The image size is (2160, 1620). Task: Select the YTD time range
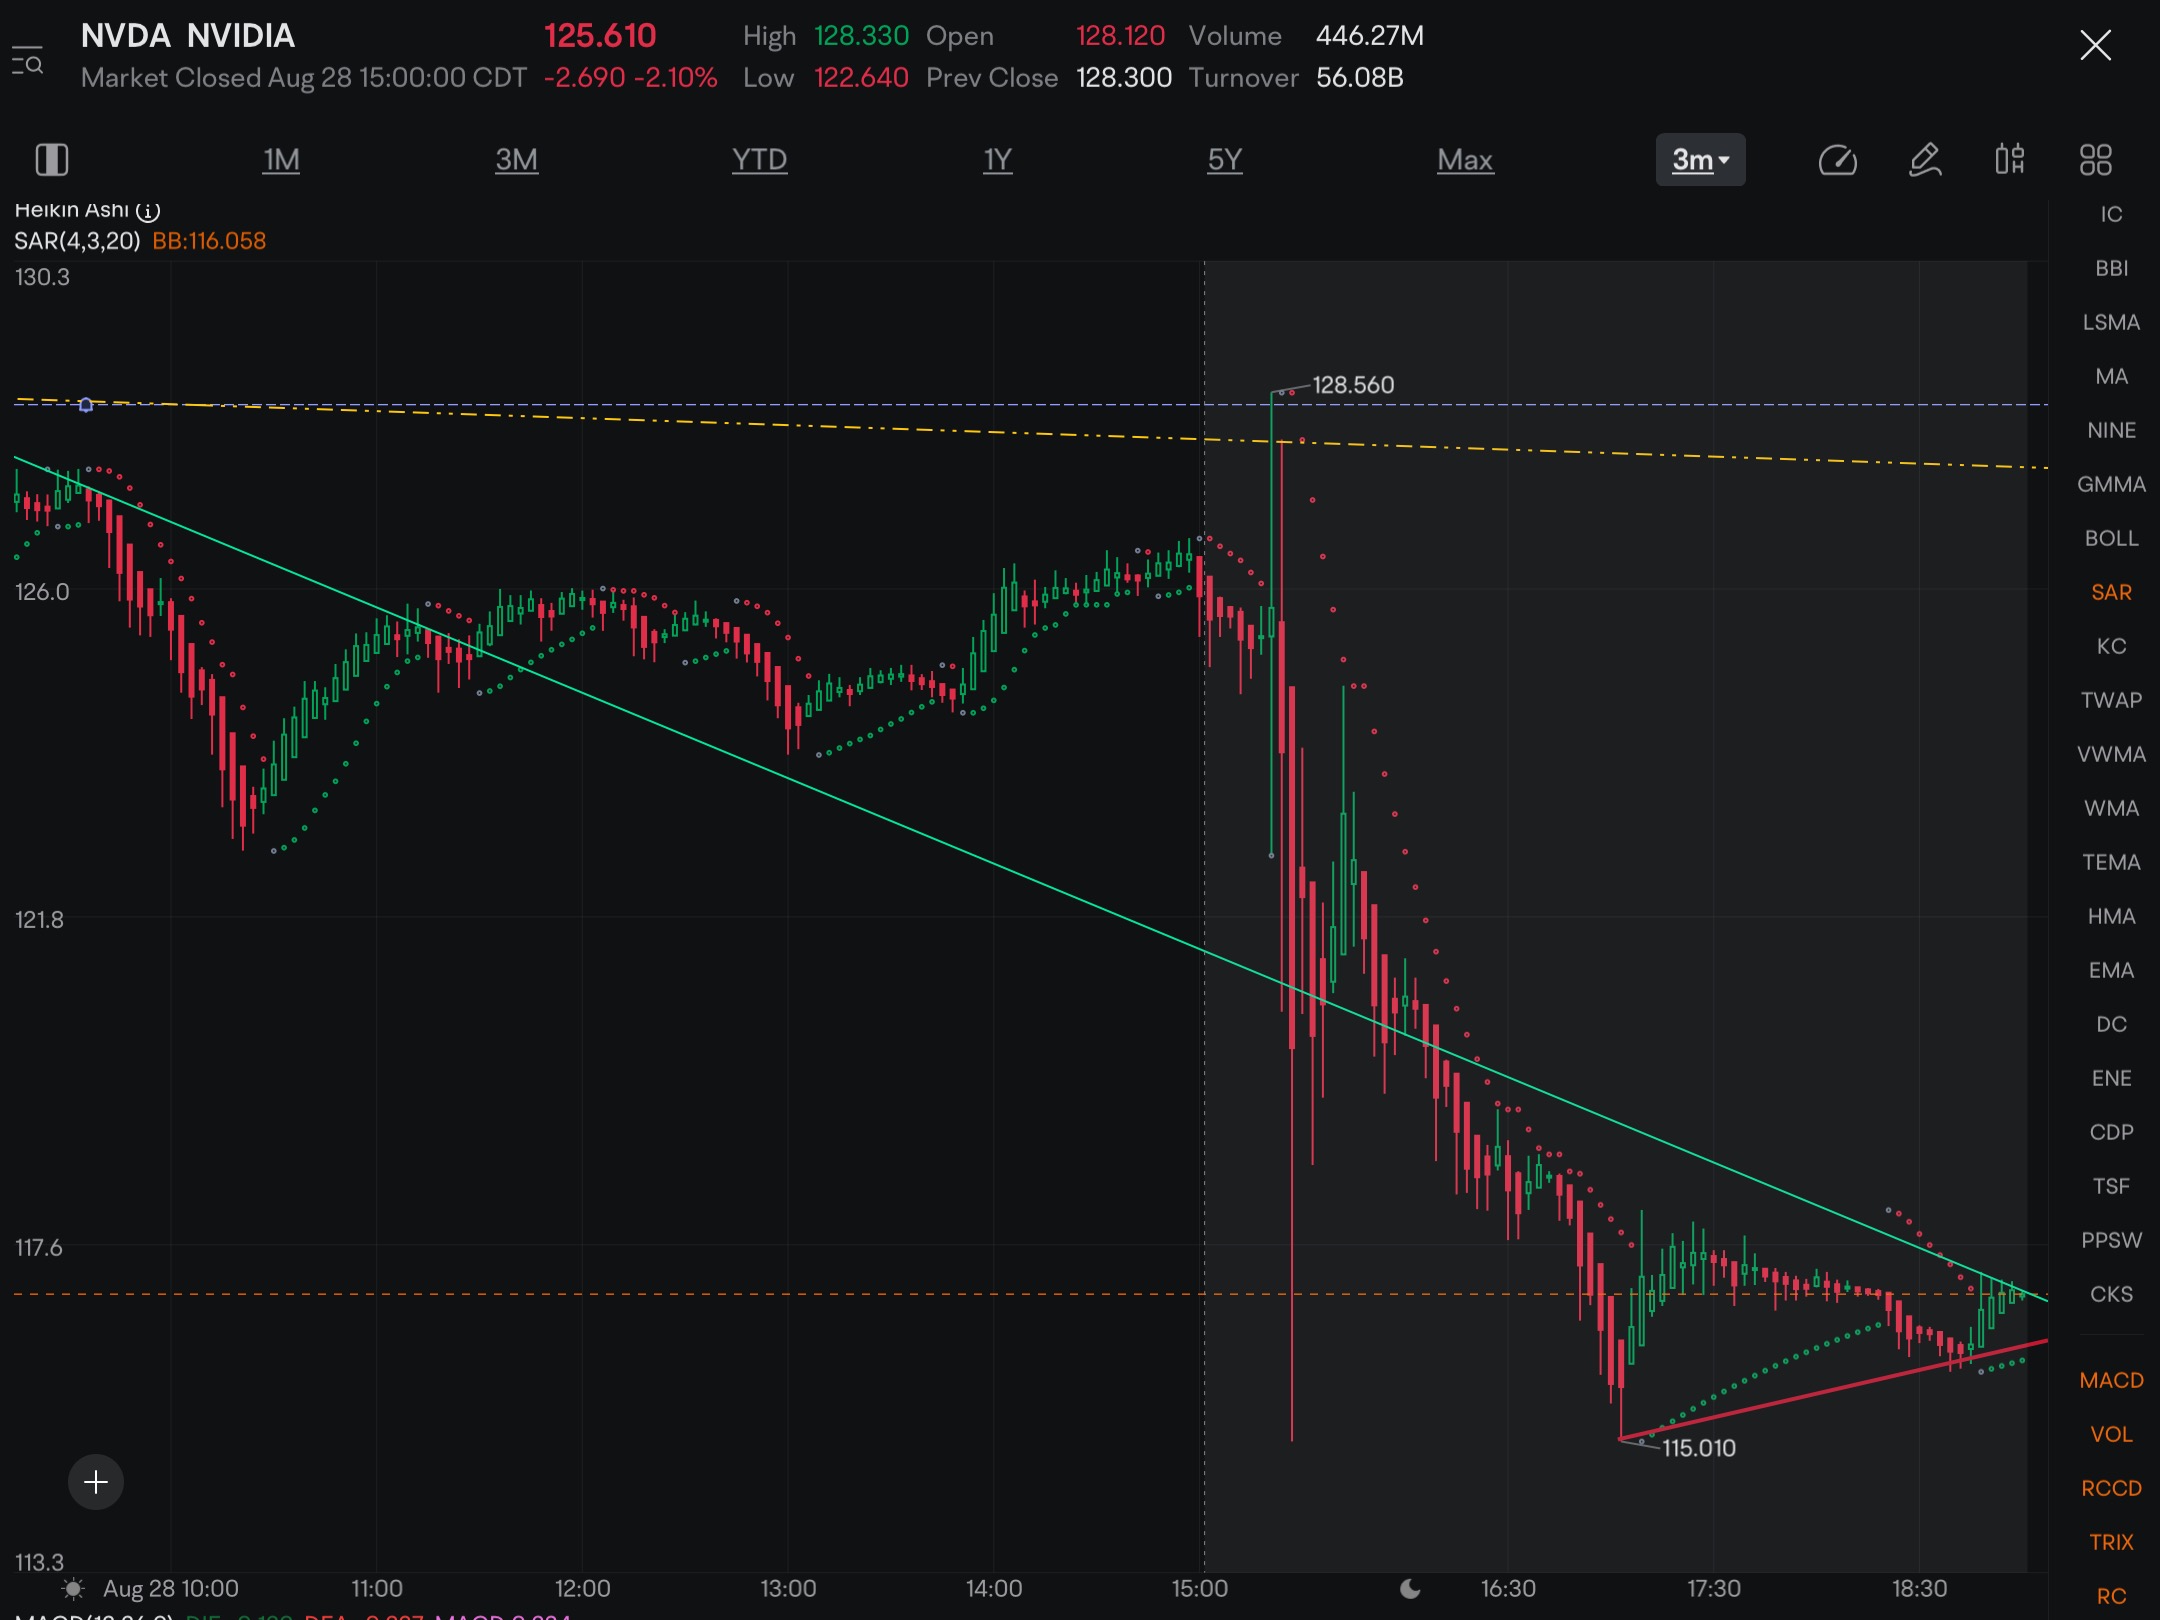pos(760,160)
